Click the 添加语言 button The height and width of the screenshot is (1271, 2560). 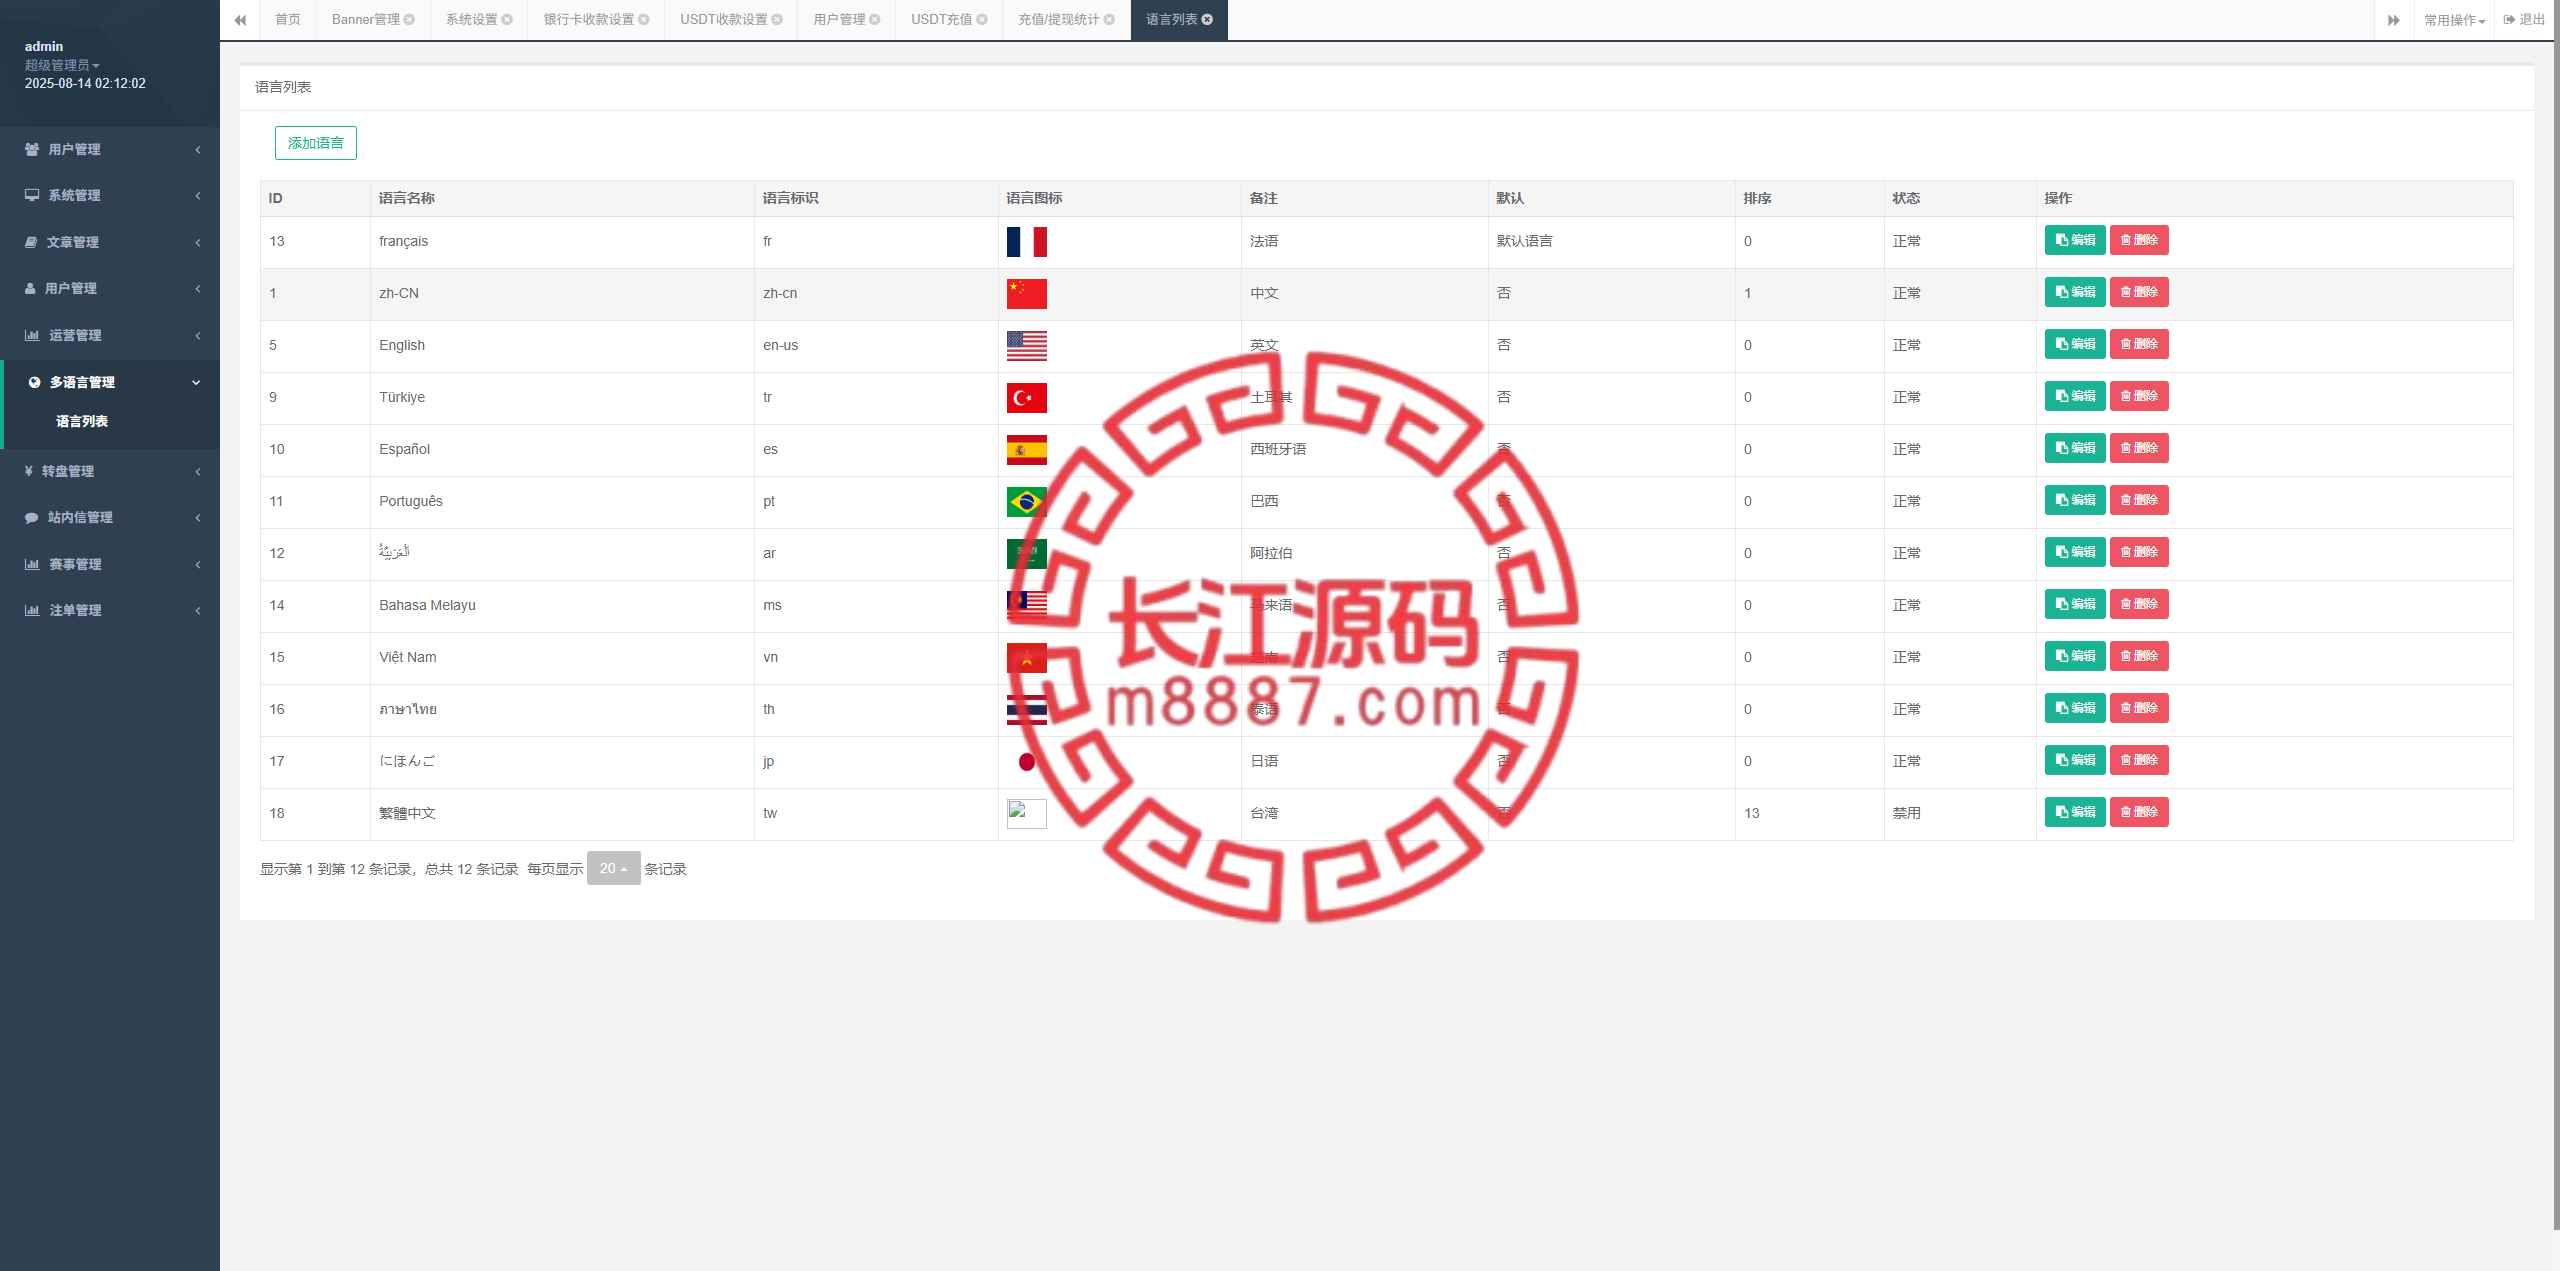[316, 143]
